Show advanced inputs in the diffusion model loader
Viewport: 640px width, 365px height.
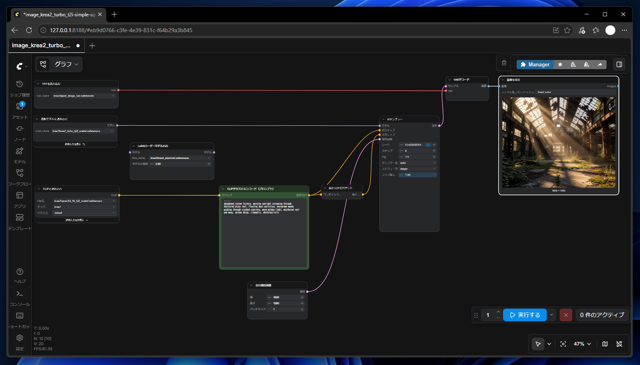[x=75, y=144]
